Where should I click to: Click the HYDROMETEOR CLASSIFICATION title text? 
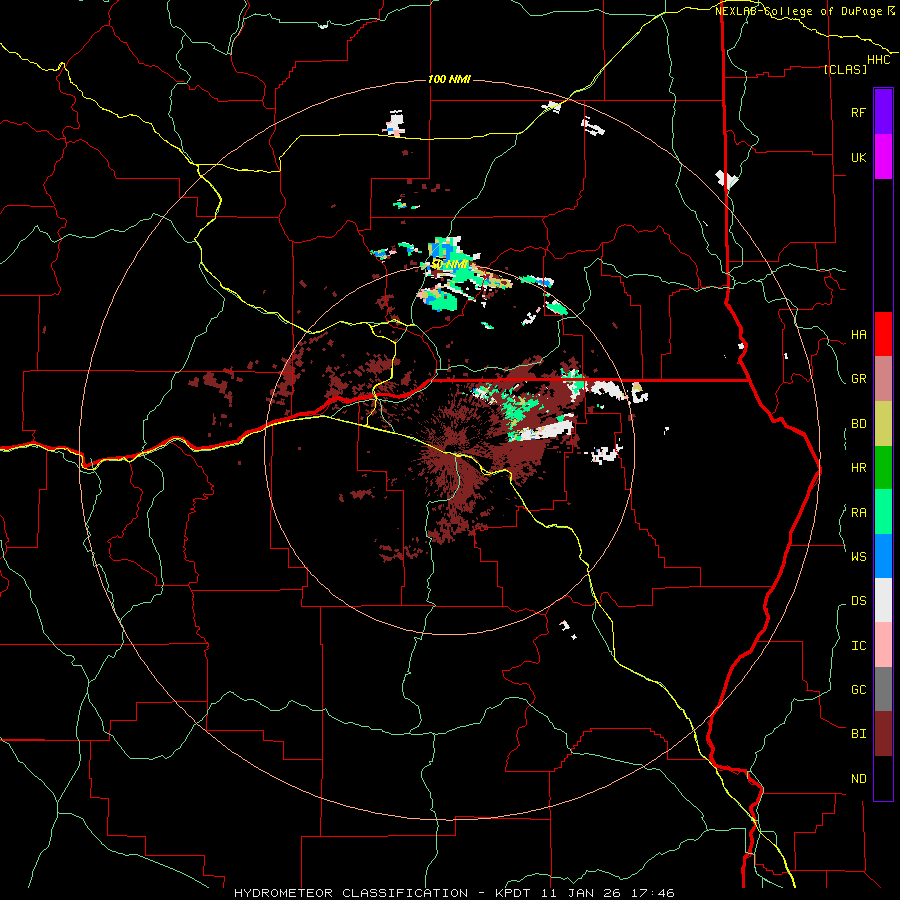point(351,893)
